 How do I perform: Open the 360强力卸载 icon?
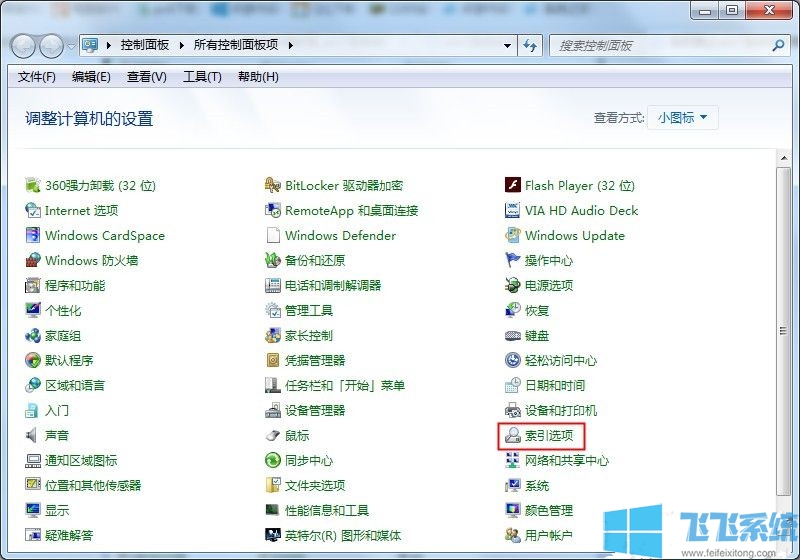point(33,185)
